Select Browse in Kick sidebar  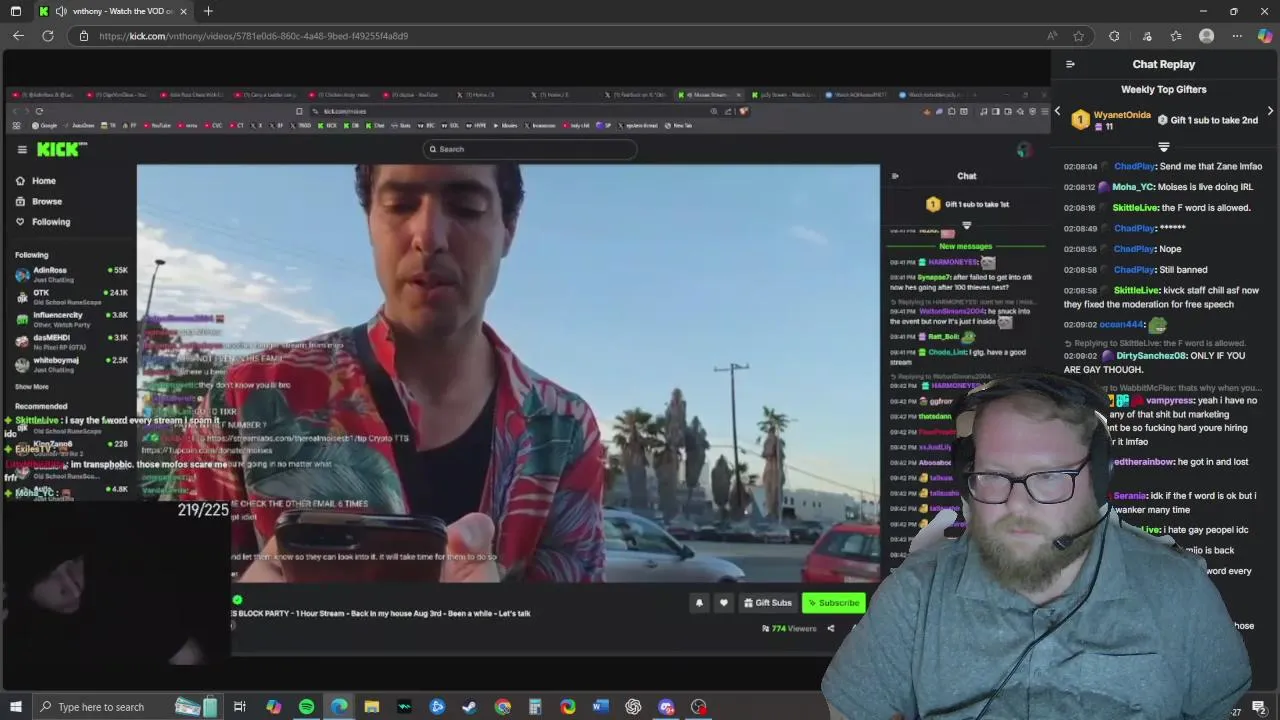38,201
